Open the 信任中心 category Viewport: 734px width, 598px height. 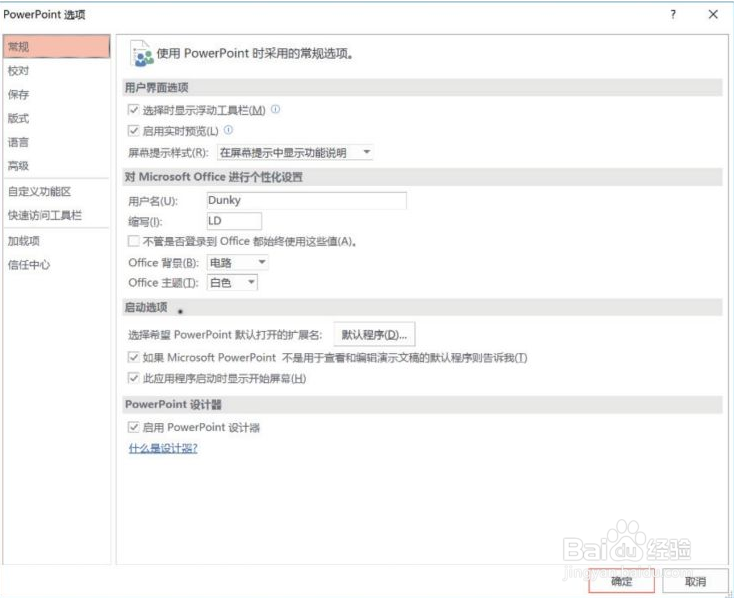[x=57, y=265]
